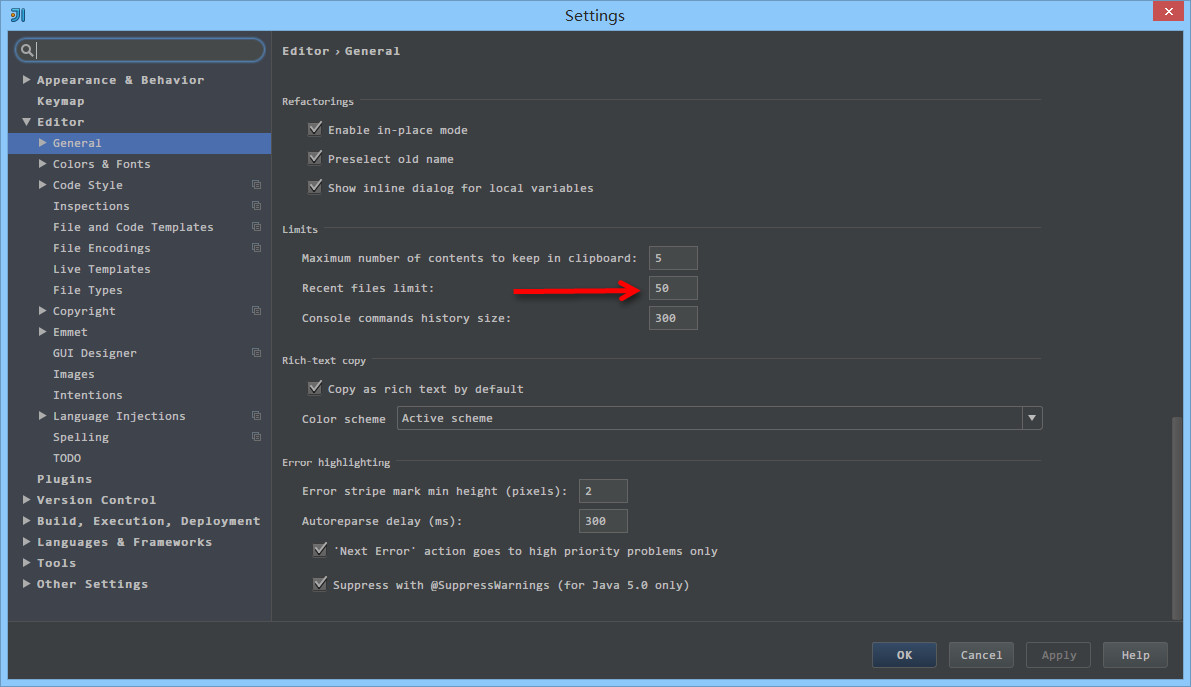This screenshot has height=687, width=1191.
Task: Click the IntelliJ logo in title bar
Action: point(17,14)
